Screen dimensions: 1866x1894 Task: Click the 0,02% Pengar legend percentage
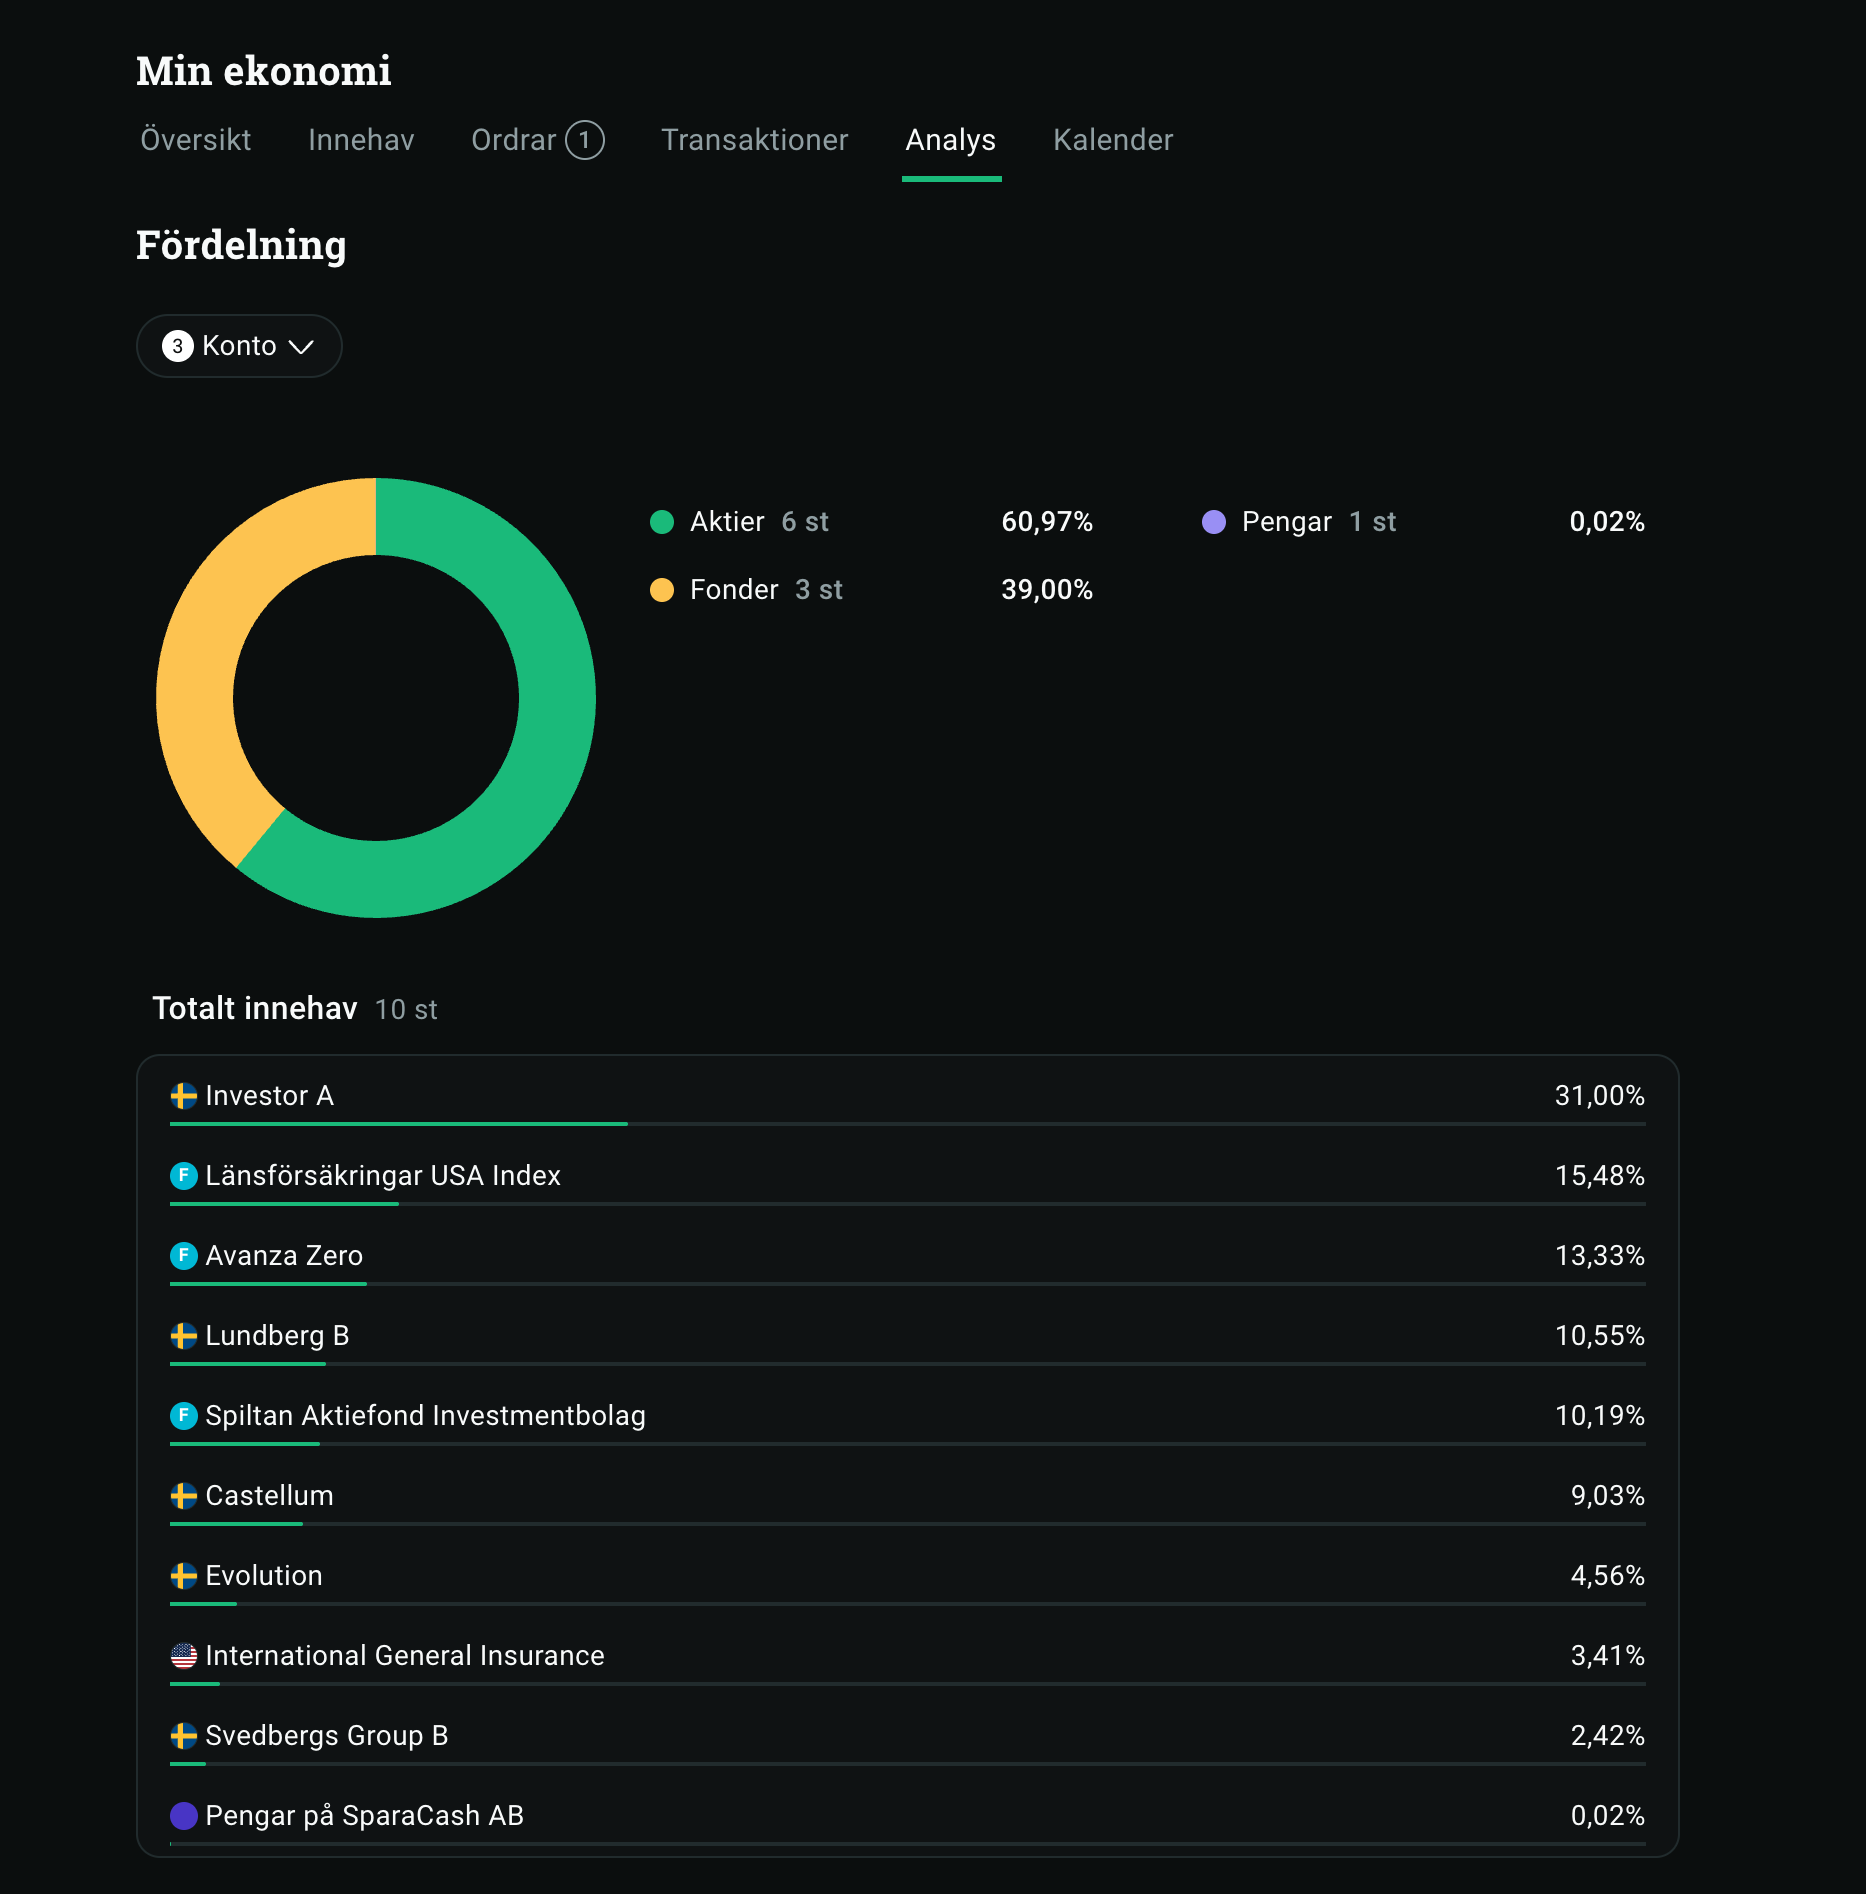1607,522
